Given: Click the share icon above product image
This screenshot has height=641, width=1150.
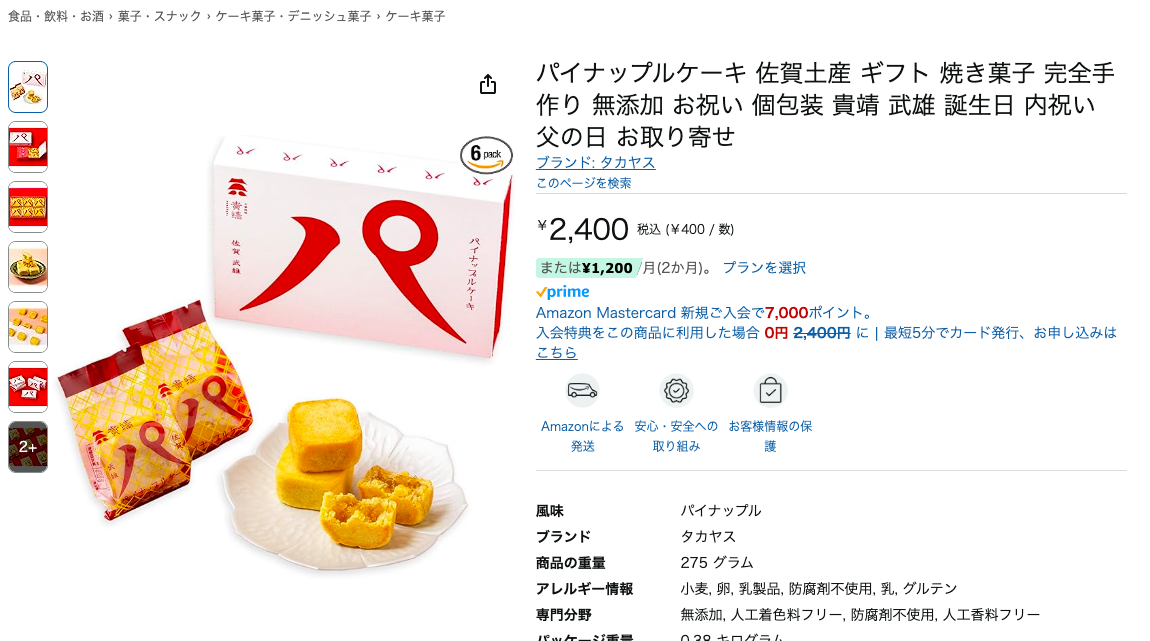Looking at the screenshot, I should (x=488, y=84).
